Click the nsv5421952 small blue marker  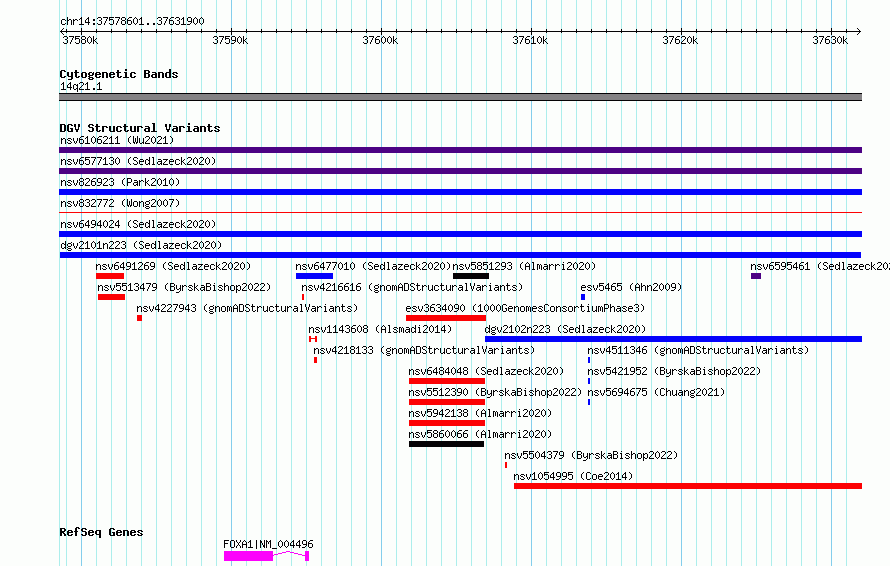tap(589, 381)
